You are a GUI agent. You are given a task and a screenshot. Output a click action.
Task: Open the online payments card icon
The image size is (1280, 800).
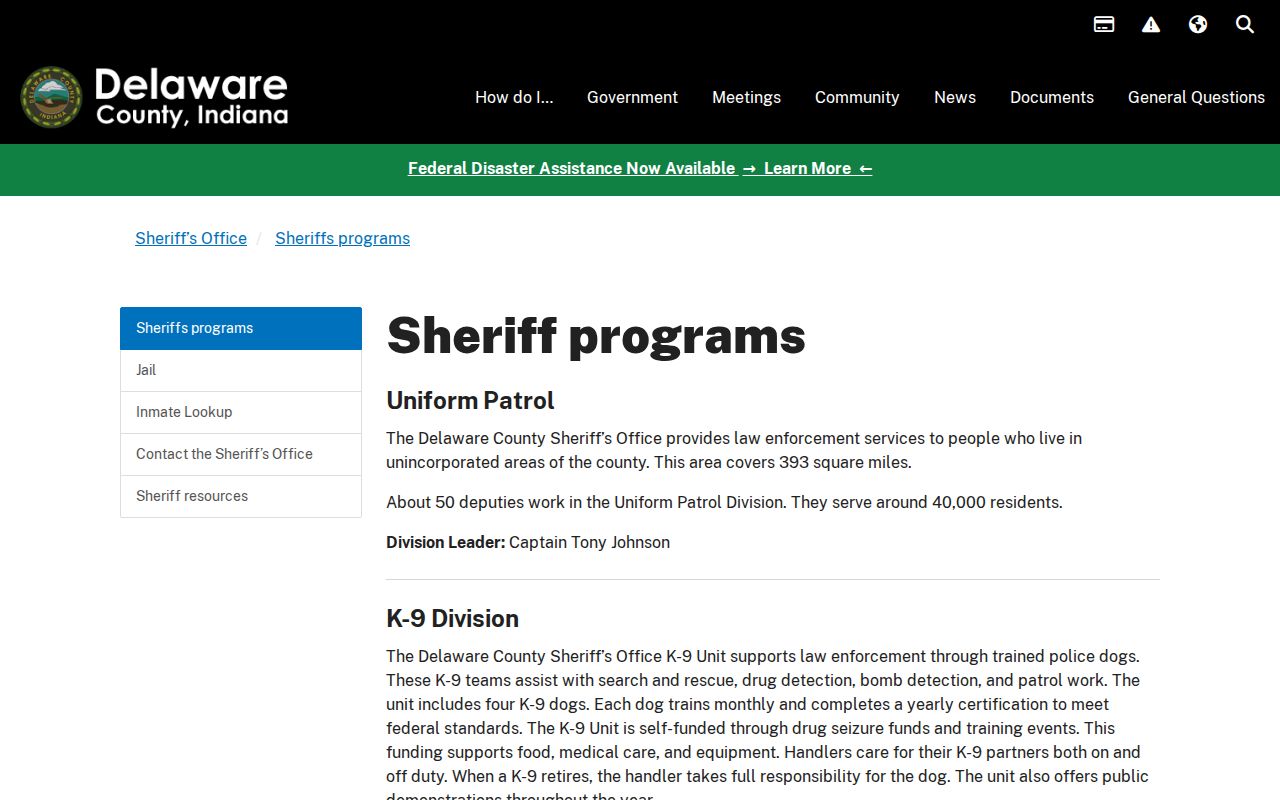(1104, 24)
